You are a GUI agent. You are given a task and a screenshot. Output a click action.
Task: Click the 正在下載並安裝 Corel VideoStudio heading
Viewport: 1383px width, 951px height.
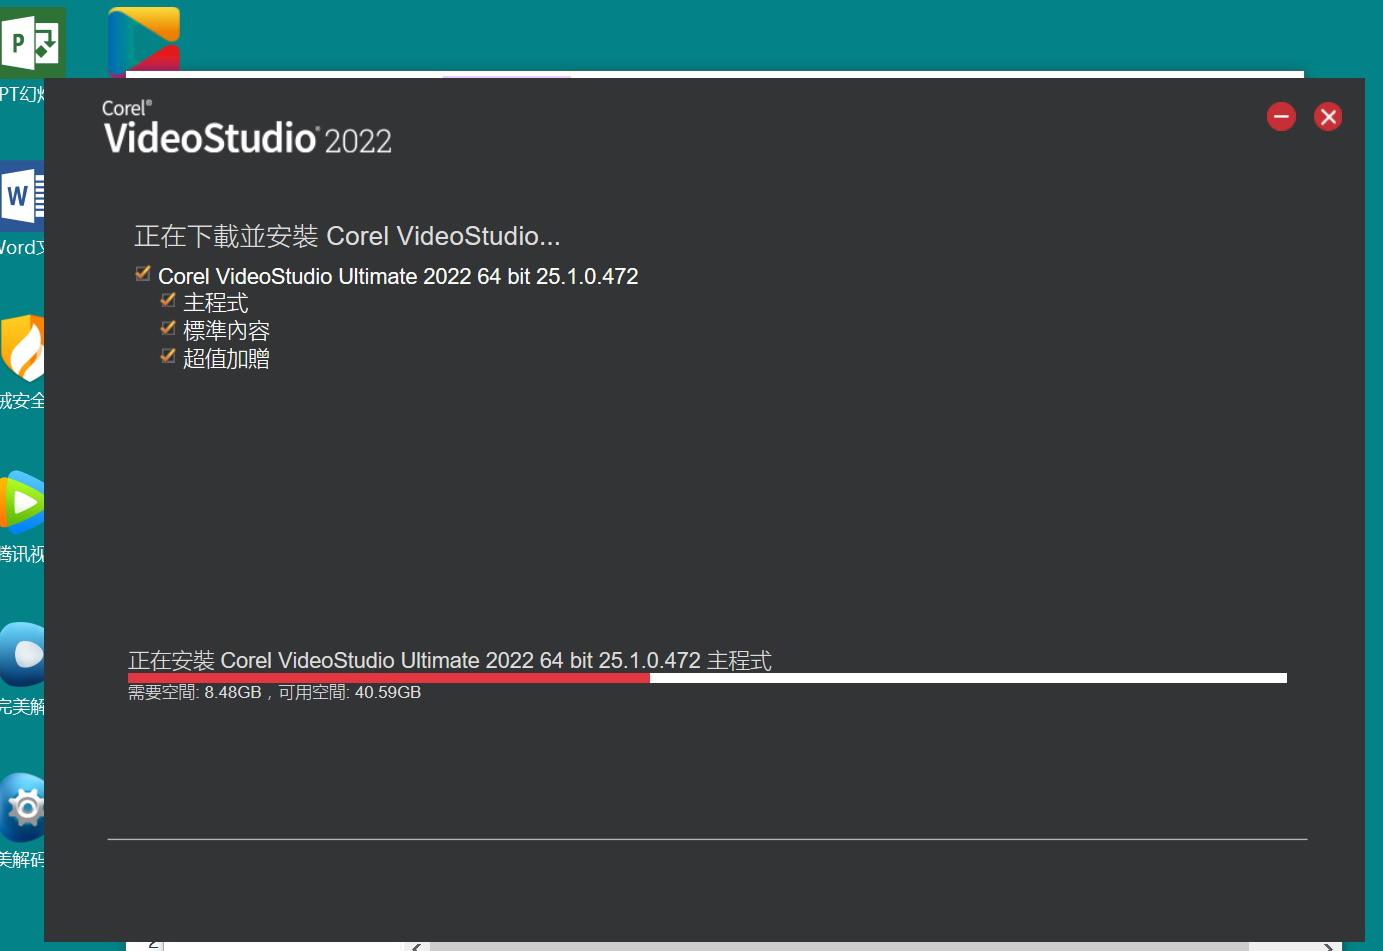click(347, 236)
